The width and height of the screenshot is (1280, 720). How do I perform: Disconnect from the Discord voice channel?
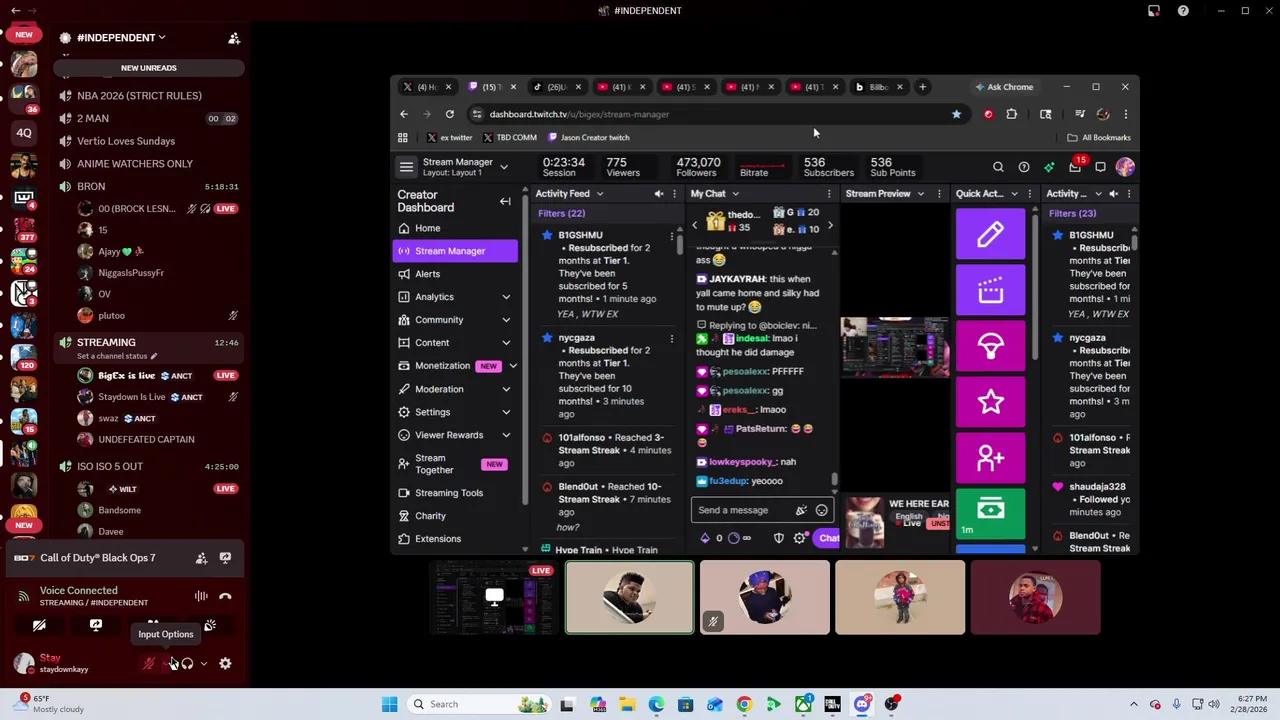click(x=225, y=596)
